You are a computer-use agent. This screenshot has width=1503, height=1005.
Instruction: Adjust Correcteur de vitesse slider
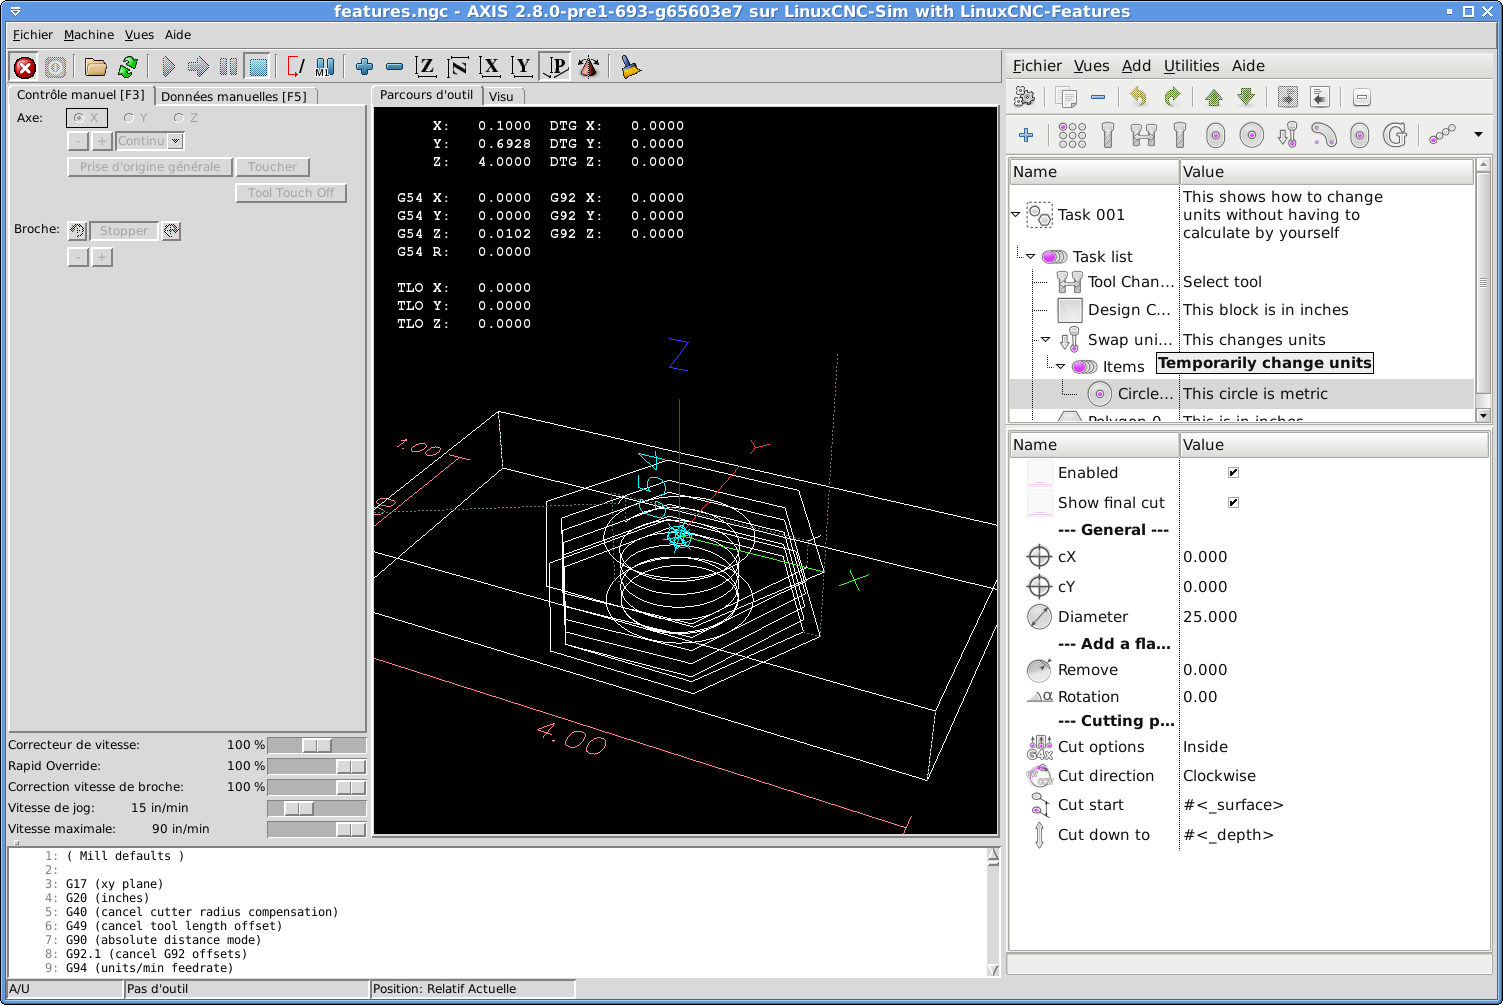coord(316,745)
